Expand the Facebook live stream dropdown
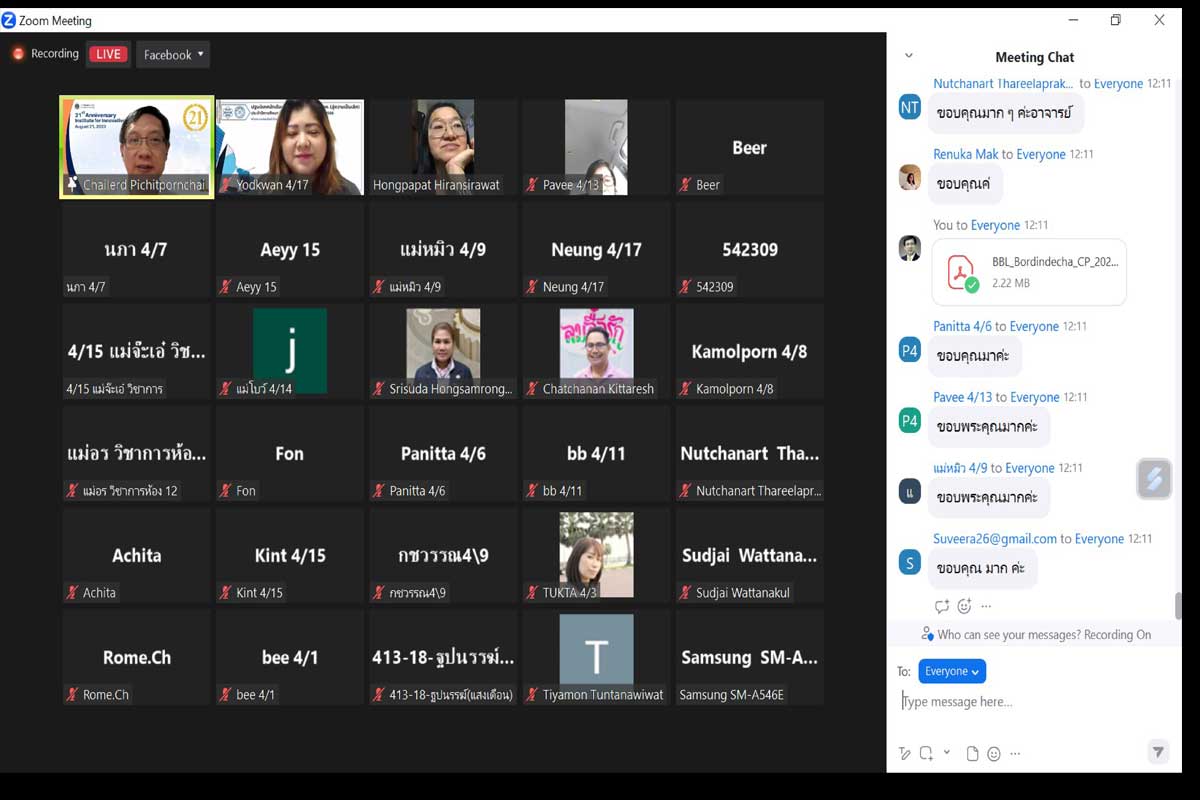The image size is (1200, 800). [173, 55]
